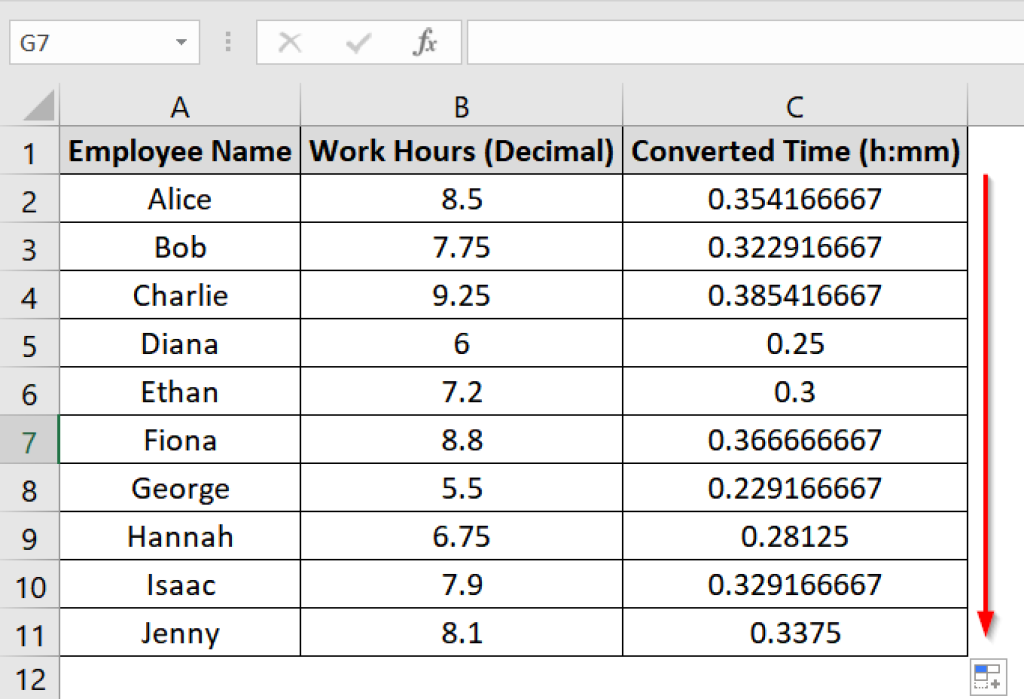Image resolution: width=1024 pixels, height=699 pixels.
Task: Open the Name Box dropdown arrow
Action: (181, 42)
